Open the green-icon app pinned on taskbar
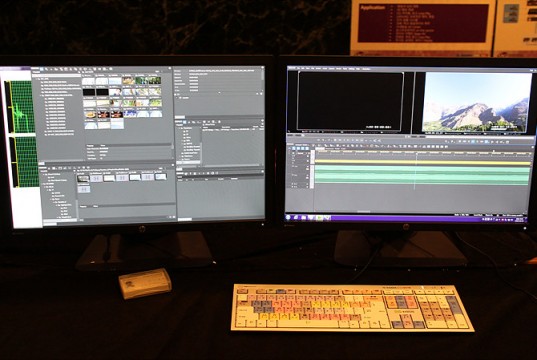537x360 pixels. [319, 218]
